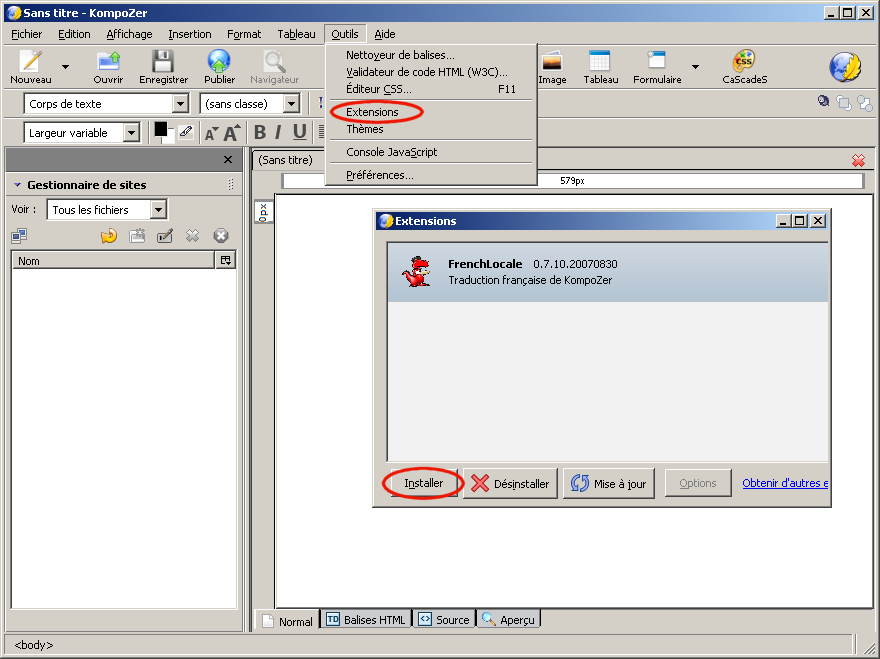Click the Navigateur magnifier icon
The height and width of the screenshot is (659, 880).
click(x=274, y=61)
